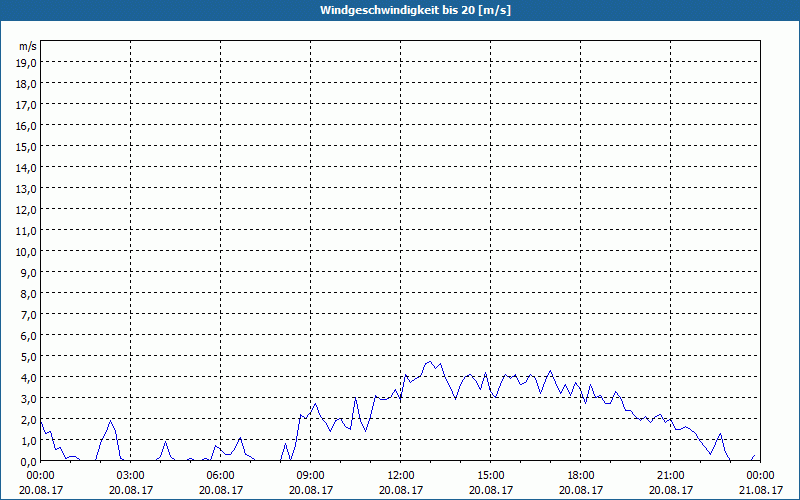Click the 13,0 y-axis label
800x500 pixels.
click(28, 189)
